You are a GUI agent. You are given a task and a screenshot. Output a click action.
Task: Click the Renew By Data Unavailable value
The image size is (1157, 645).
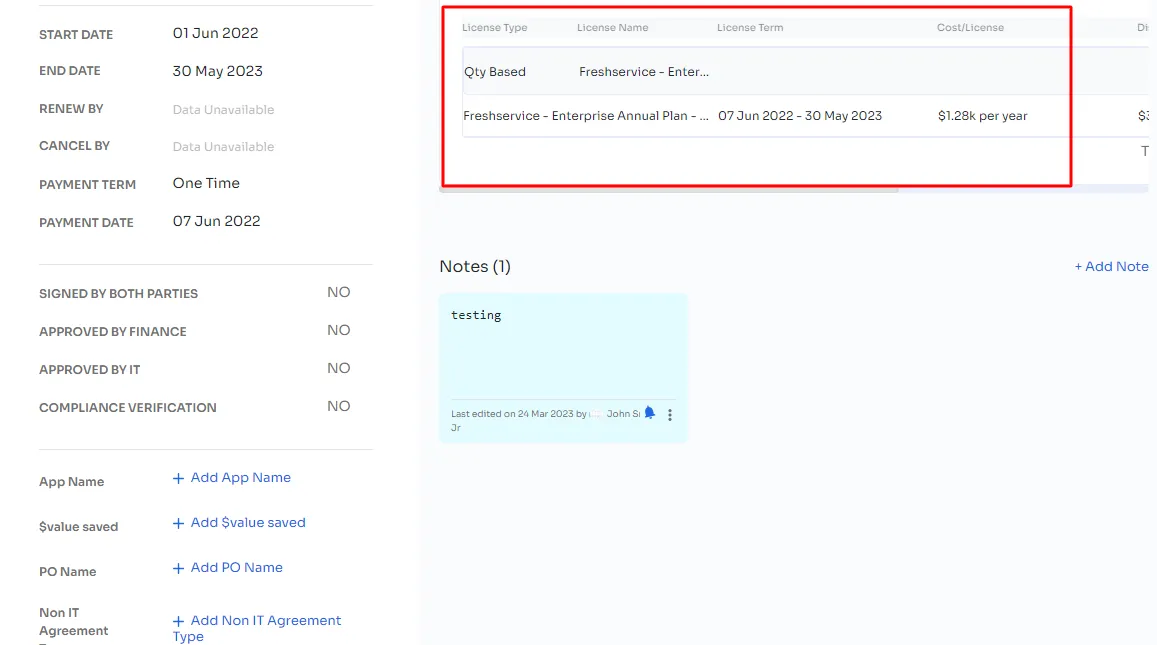[224, 109]
